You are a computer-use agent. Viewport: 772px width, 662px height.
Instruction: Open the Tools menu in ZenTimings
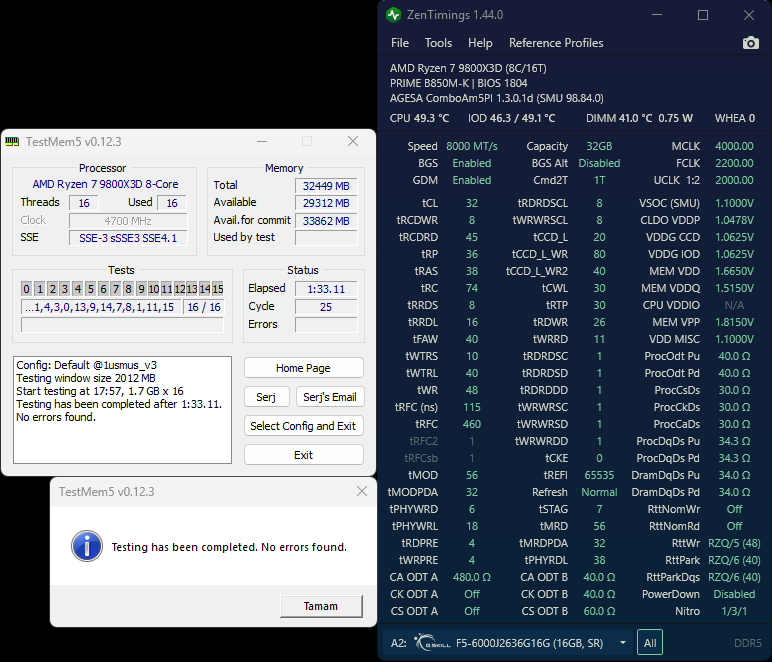pyautogui.click(x=438, y=43)
